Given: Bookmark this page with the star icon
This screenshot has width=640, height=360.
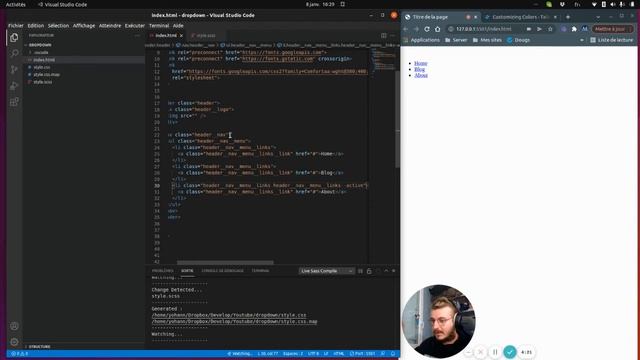Looking at the screenshot, I should (550, 29).
